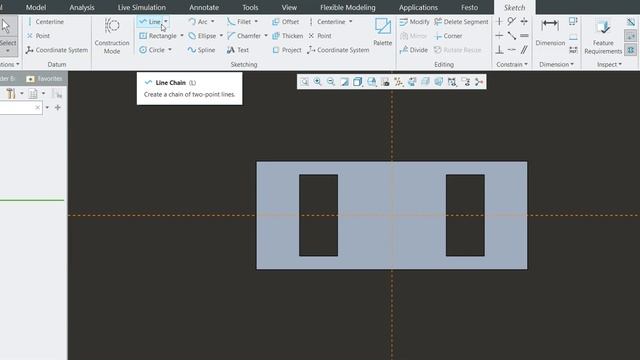The height and width of the screenshot is (360, 640).
Task: Apply the parallel constraint
Action: 524,50
